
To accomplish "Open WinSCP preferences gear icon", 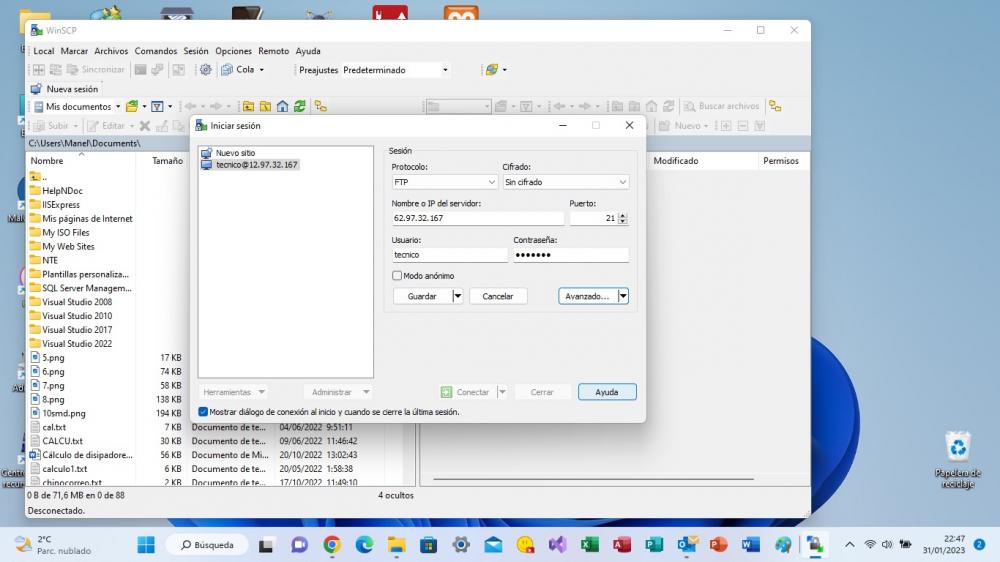I will 205,70.
